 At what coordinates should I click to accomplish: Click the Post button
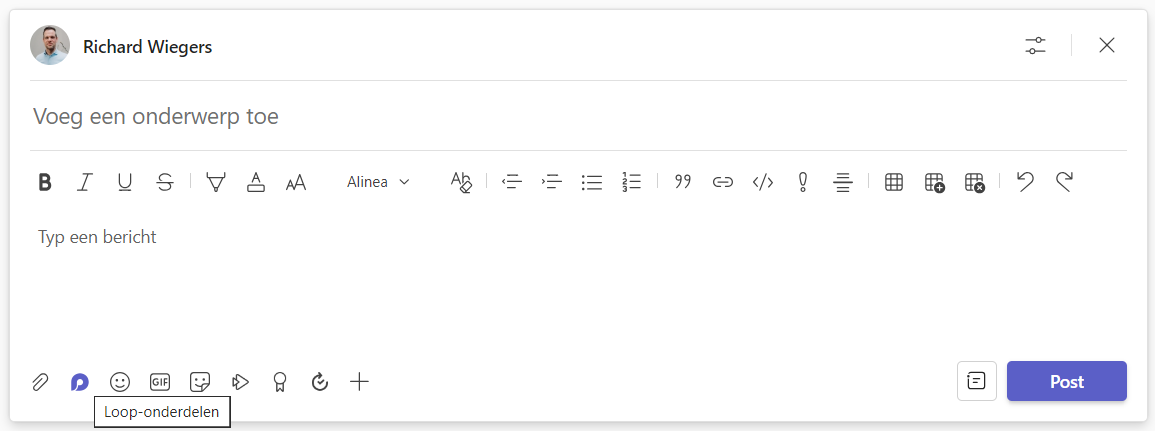[1067, 381]
